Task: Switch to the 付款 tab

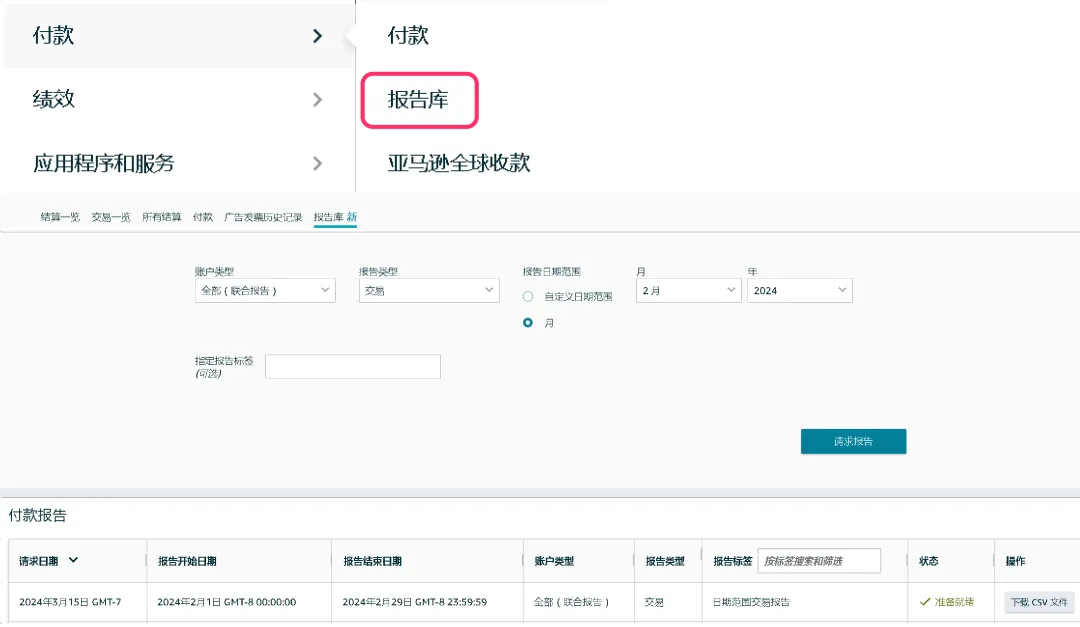Action: click(x=202, y=217)
